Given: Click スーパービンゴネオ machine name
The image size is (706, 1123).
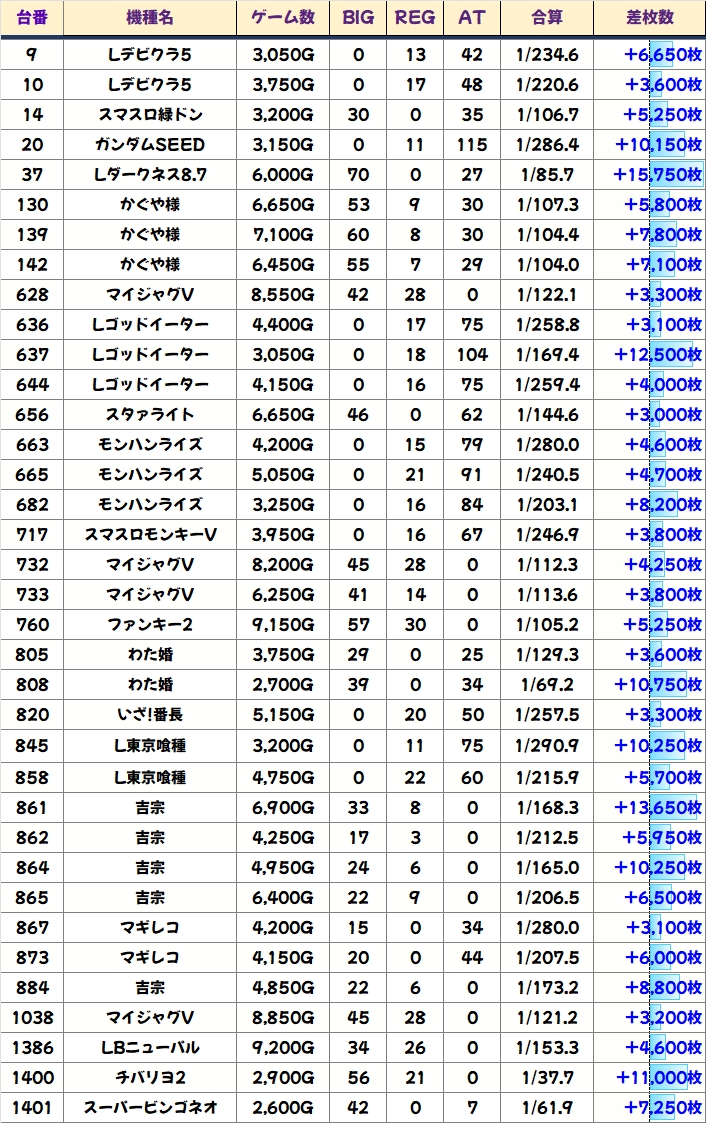Looking at the screenshot, I should 150,1108.
